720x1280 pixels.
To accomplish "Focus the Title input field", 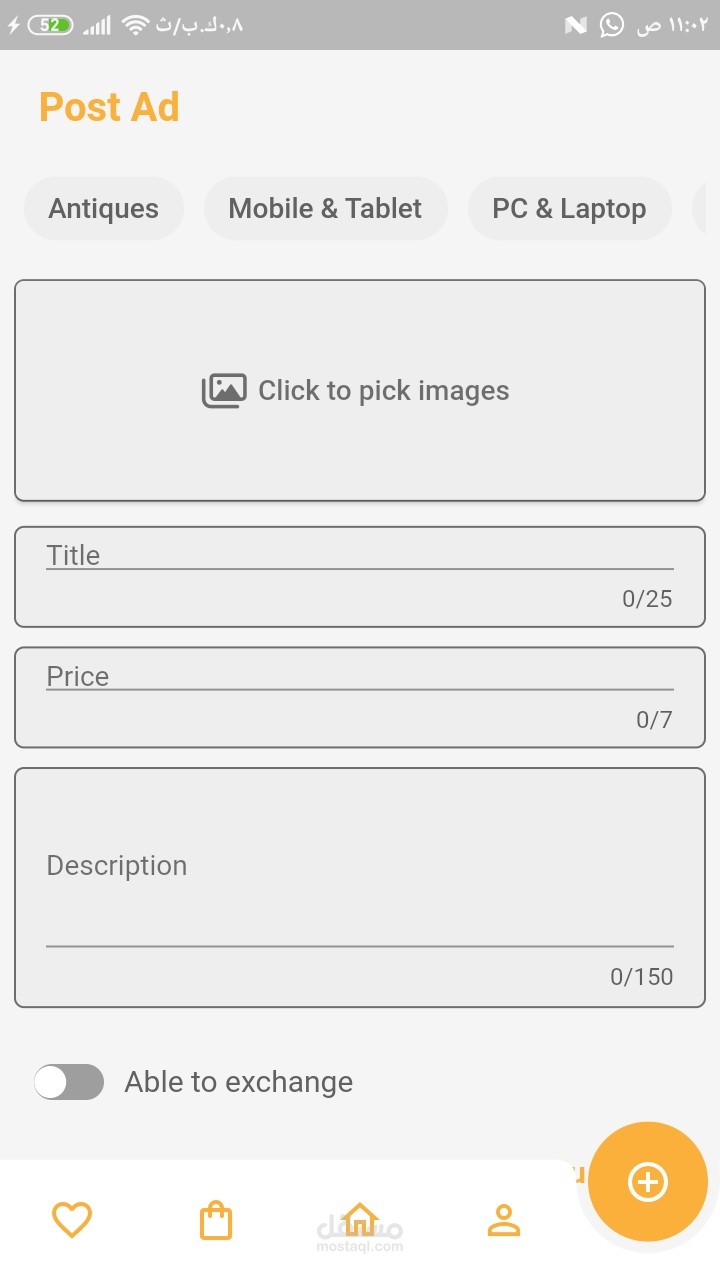I will click(360, 577).
